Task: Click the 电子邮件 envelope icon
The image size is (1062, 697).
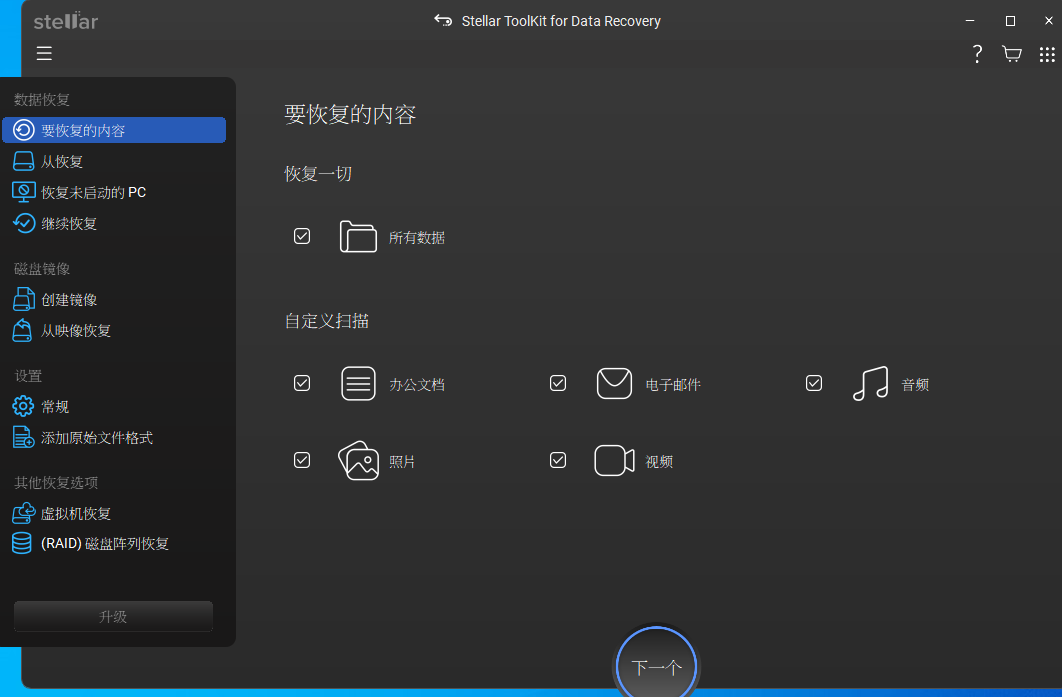Action: 614,383
